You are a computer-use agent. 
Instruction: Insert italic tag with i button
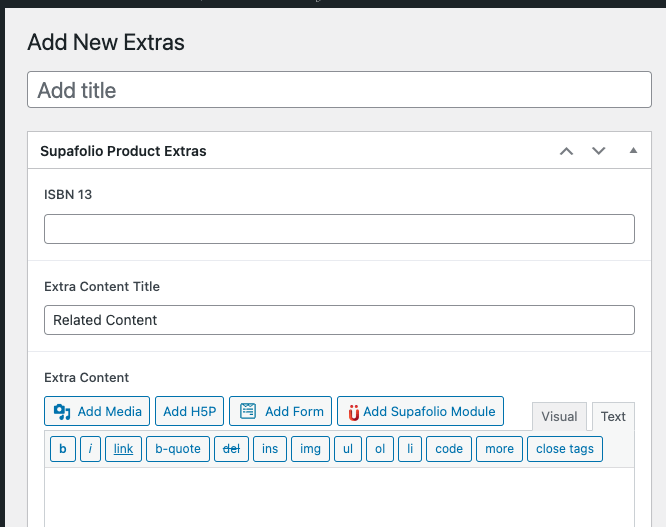(x=90, y=449)
